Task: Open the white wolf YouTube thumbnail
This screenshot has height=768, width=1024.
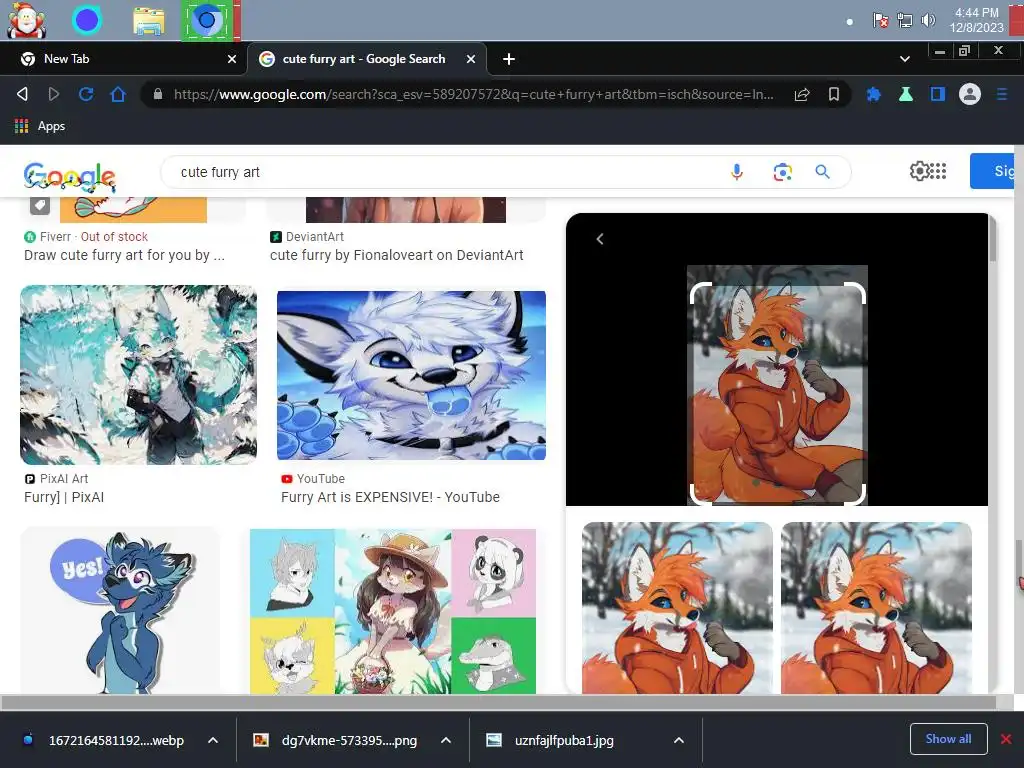Action: coord(411,376)
